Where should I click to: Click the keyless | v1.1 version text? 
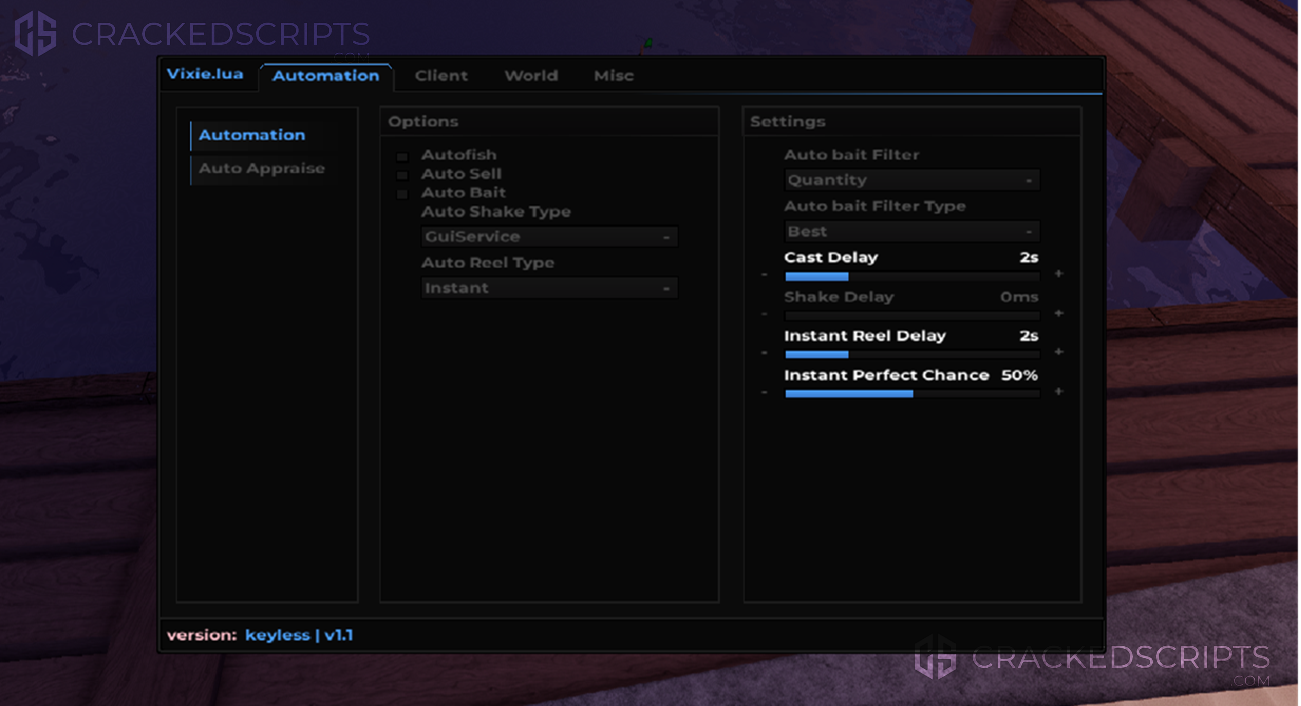[299, 635]
